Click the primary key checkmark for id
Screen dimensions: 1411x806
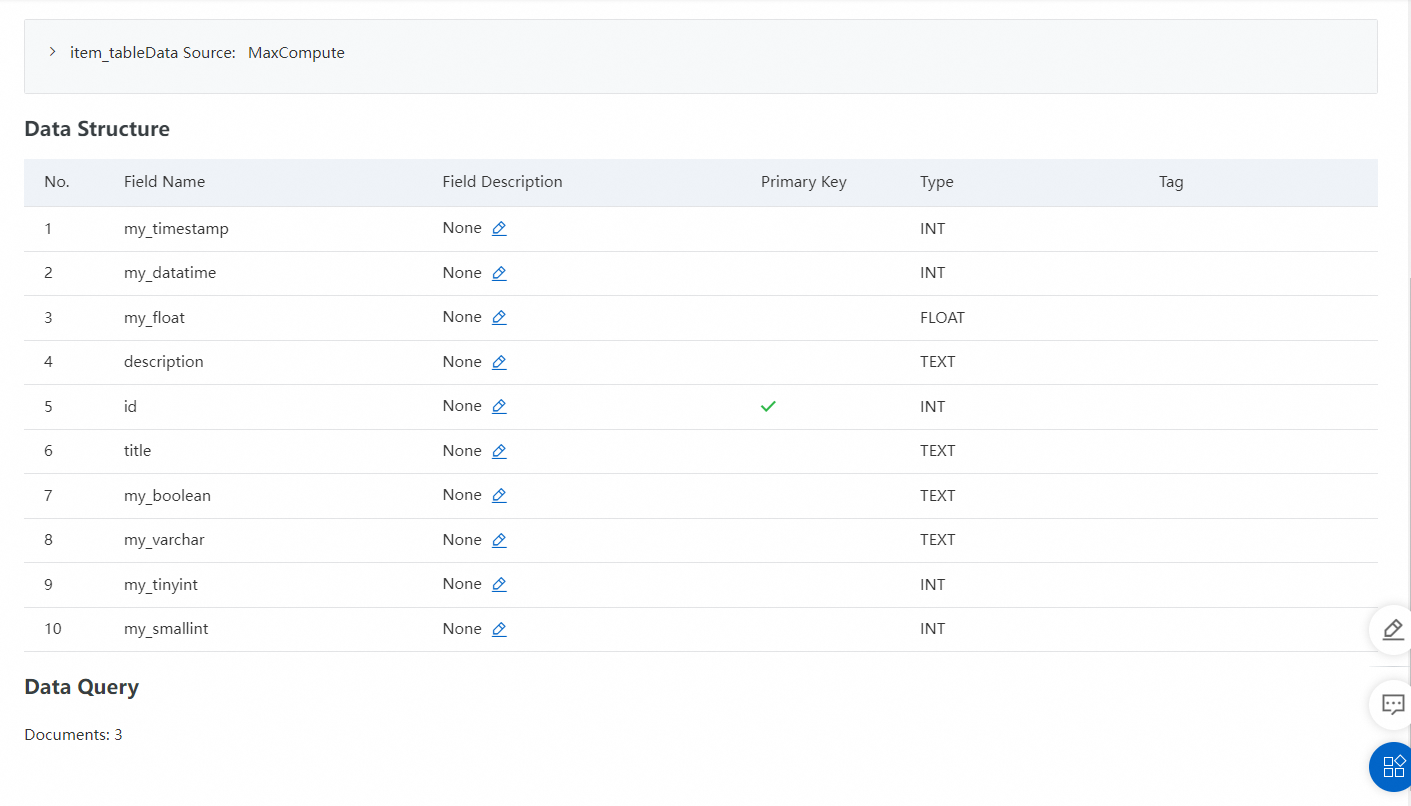[768, 407]
